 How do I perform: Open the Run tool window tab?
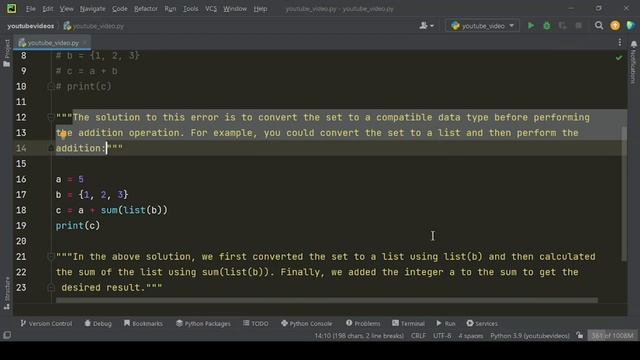[445, 323]
